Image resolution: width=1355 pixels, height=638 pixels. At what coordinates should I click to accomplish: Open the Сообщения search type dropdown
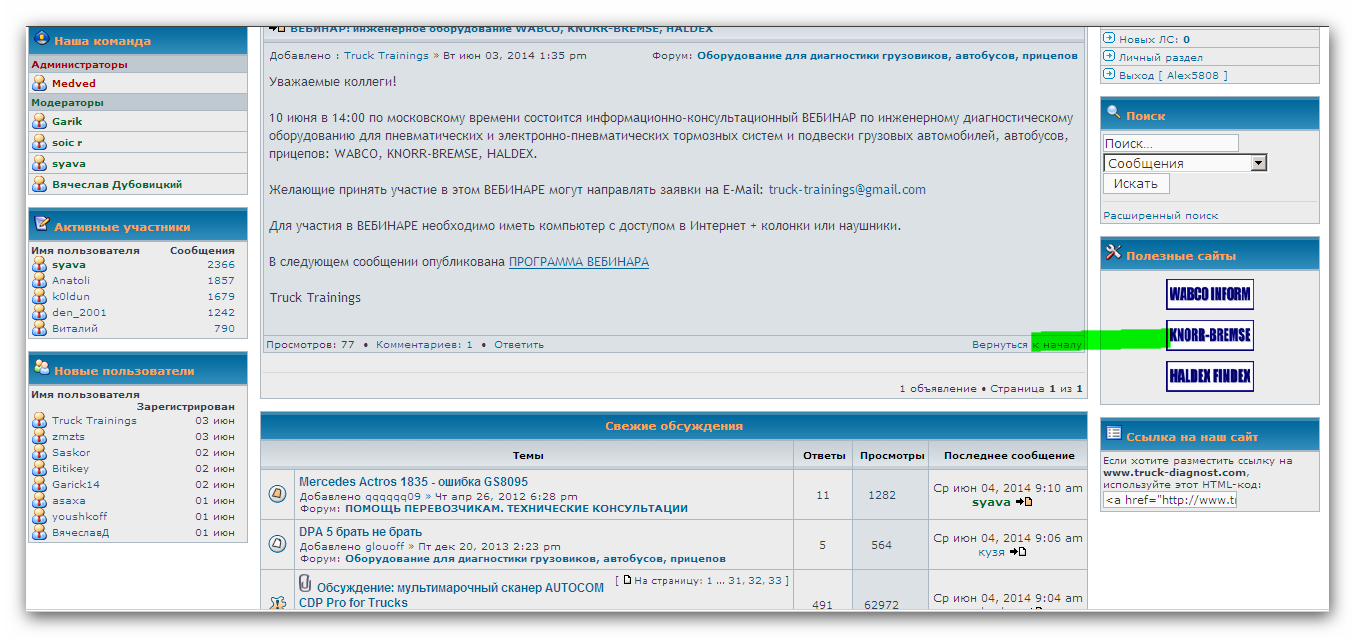(1186, 163)
